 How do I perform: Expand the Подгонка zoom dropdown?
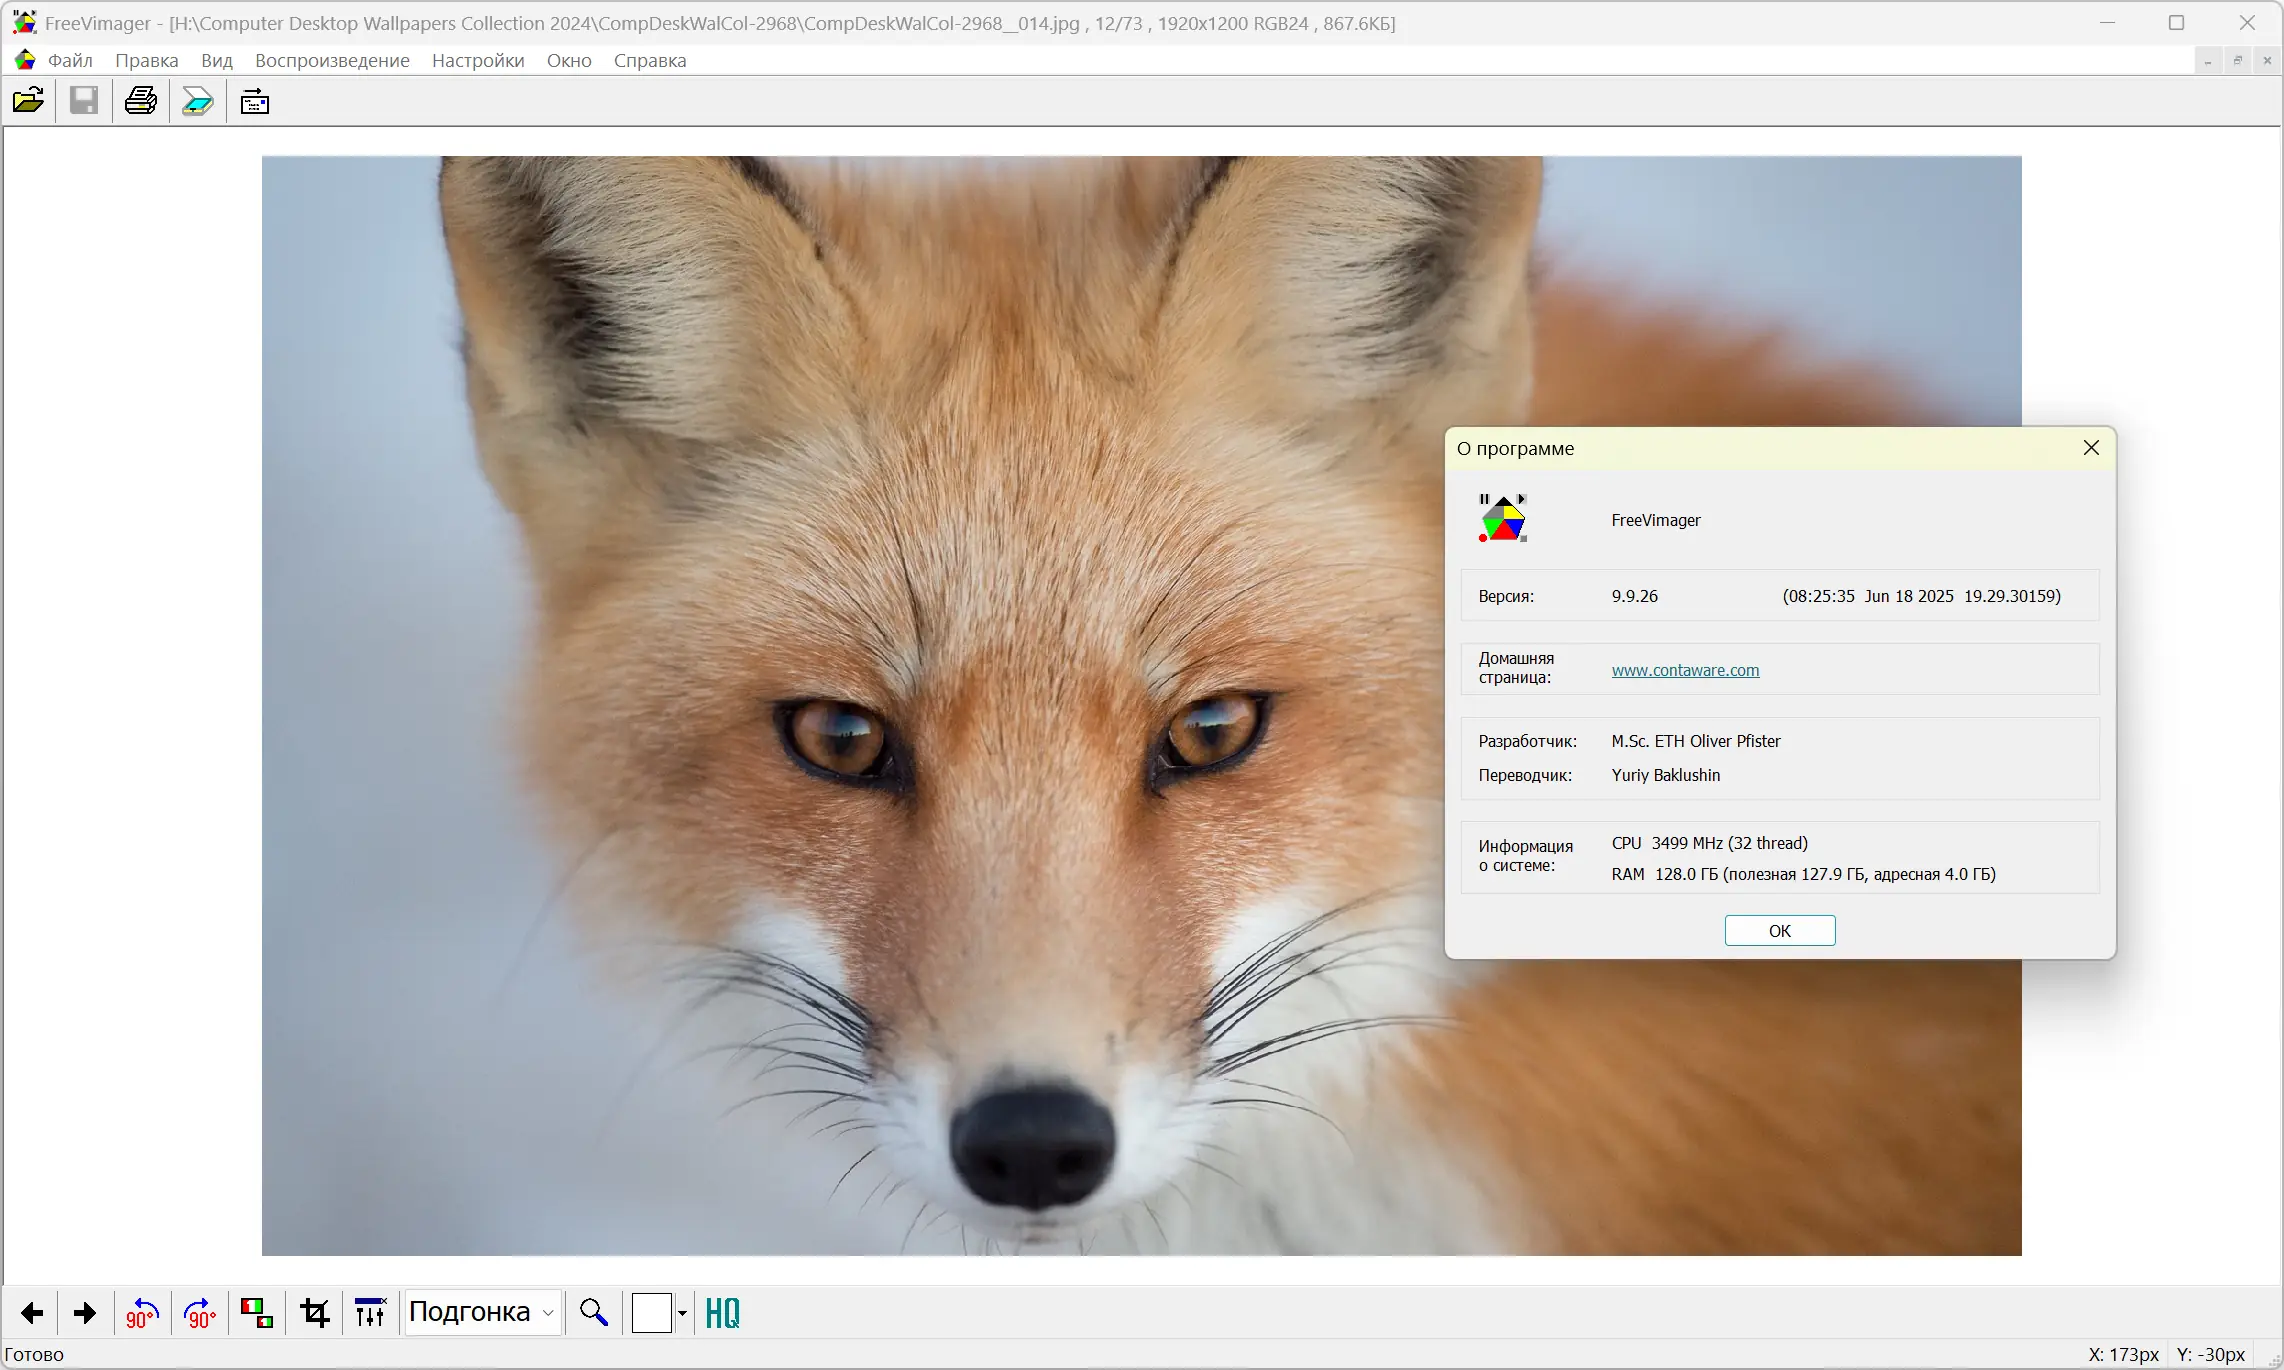click(548, 1313)
